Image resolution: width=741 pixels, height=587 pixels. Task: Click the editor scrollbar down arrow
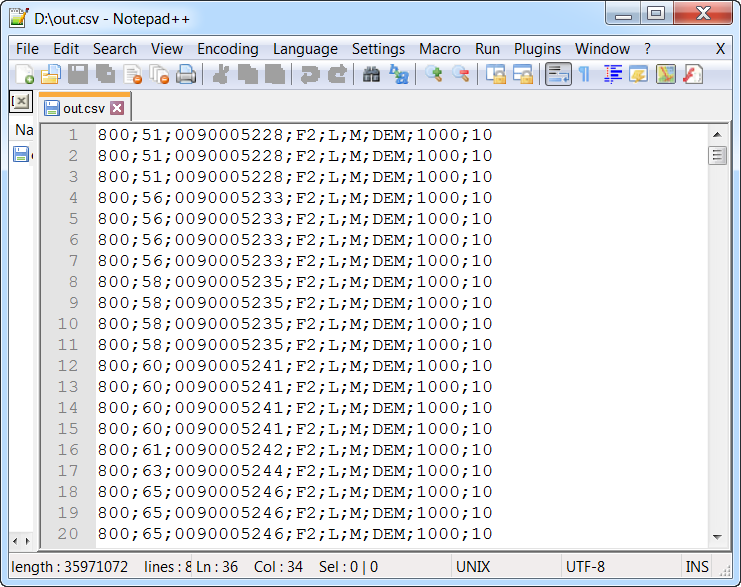717,537
